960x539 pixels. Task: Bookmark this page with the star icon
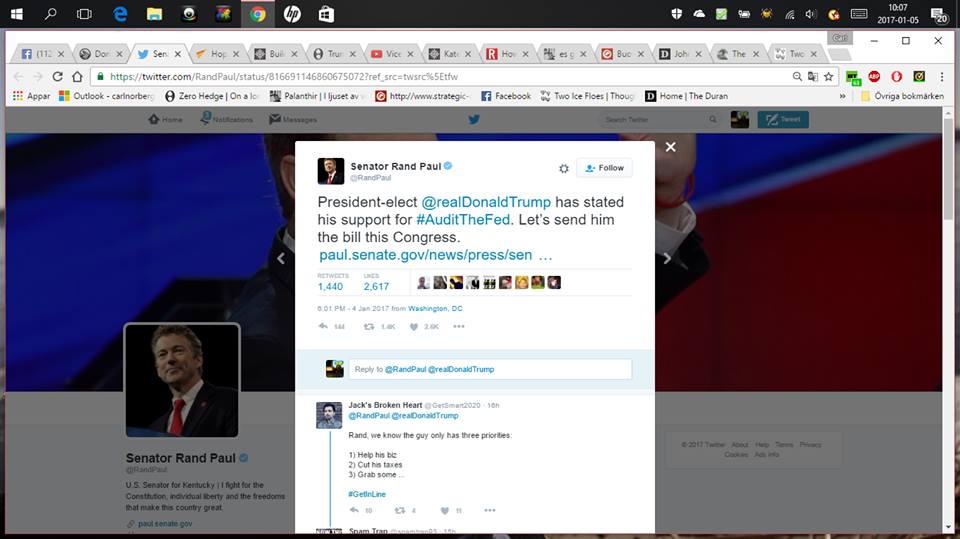click(828, 76)
